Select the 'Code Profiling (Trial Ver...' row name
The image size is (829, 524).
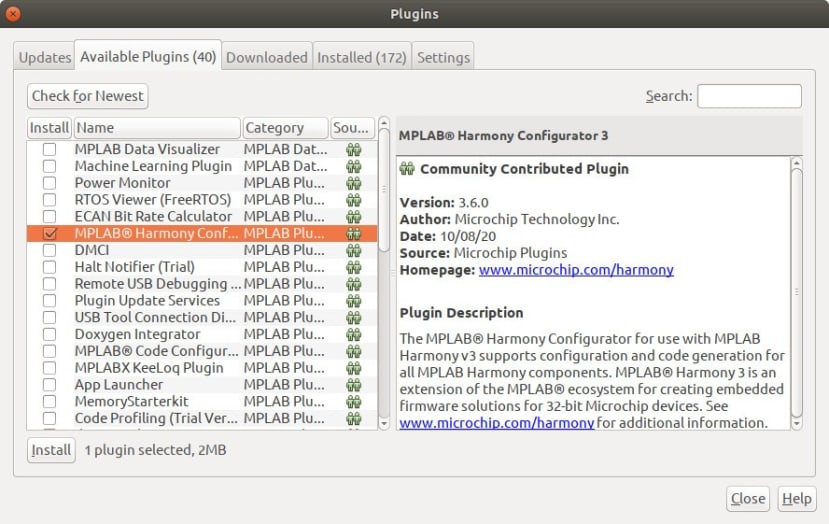156,419
